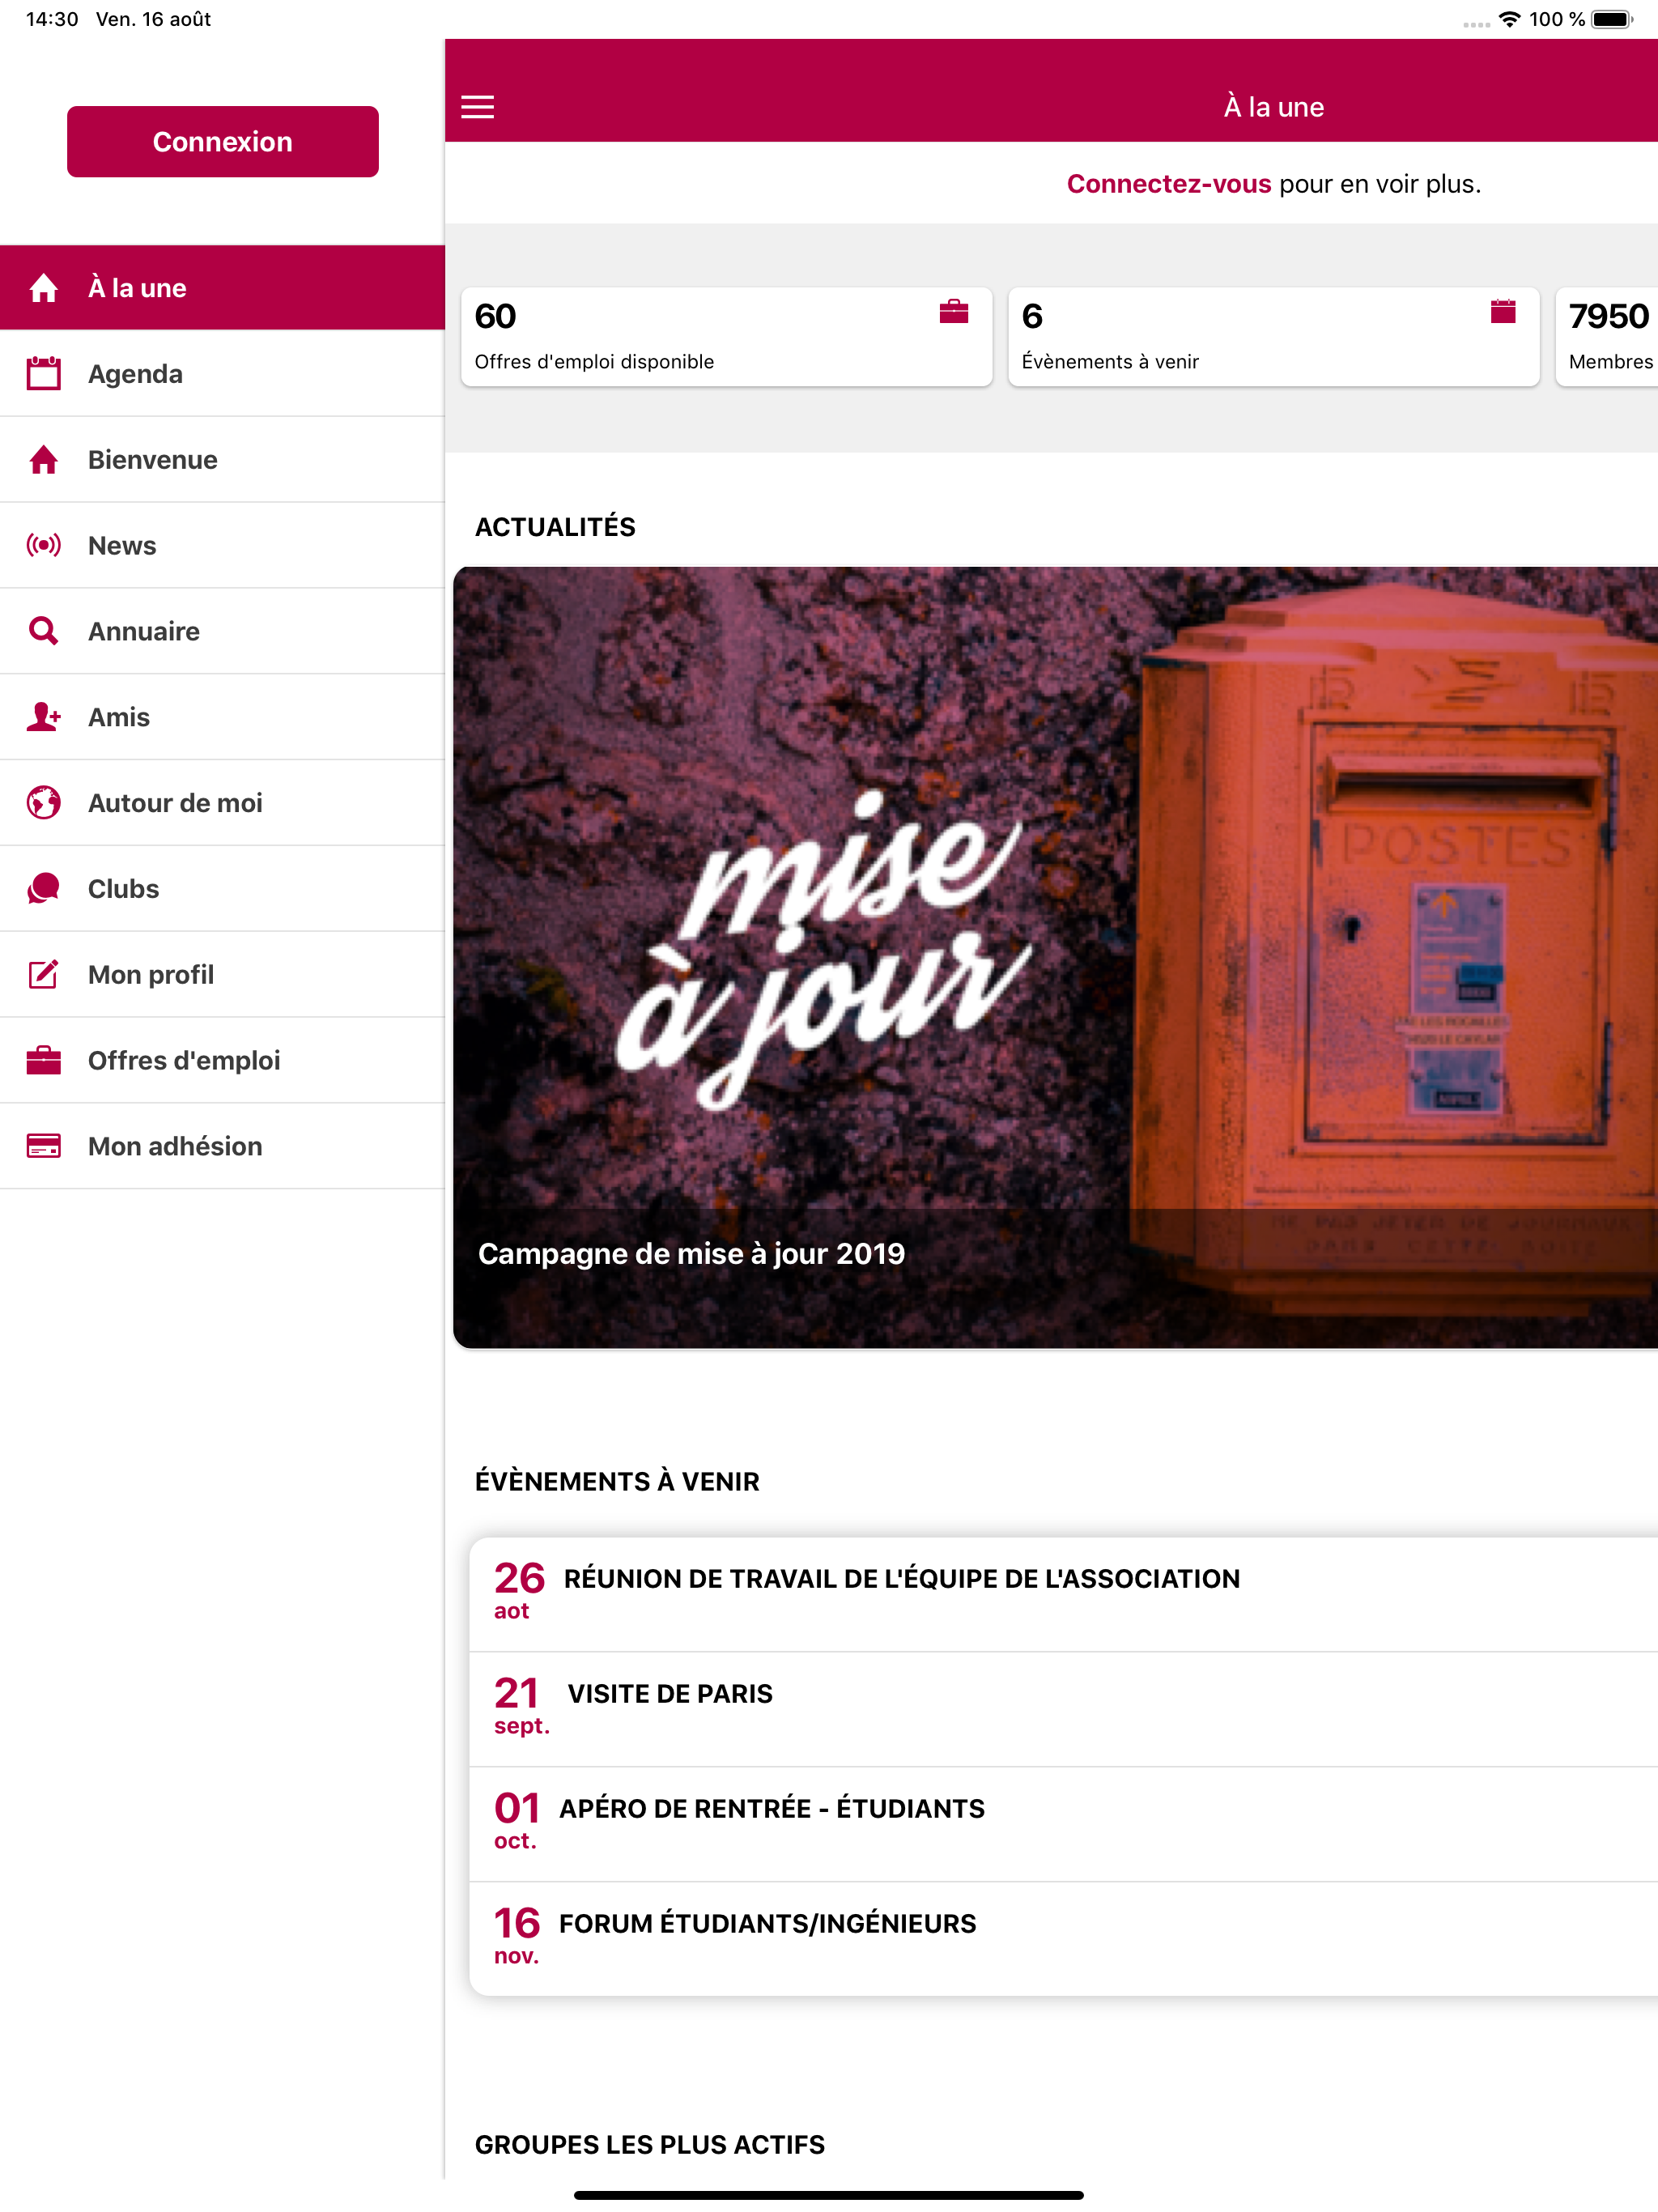The image size is (1658, 2212).
Task: Click the globe icon beside Autour de moi
Action: click(x=43, y=803)
